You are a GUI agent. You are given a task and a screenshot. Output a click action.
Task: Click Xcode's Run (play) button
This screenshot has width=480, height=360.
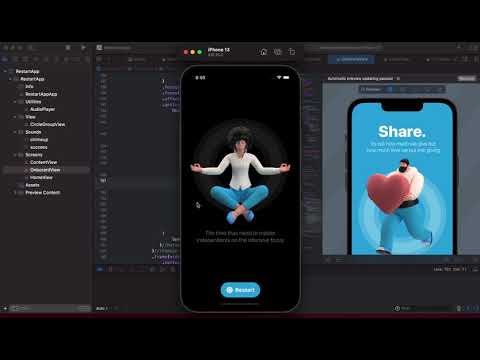tap(83, 48)
